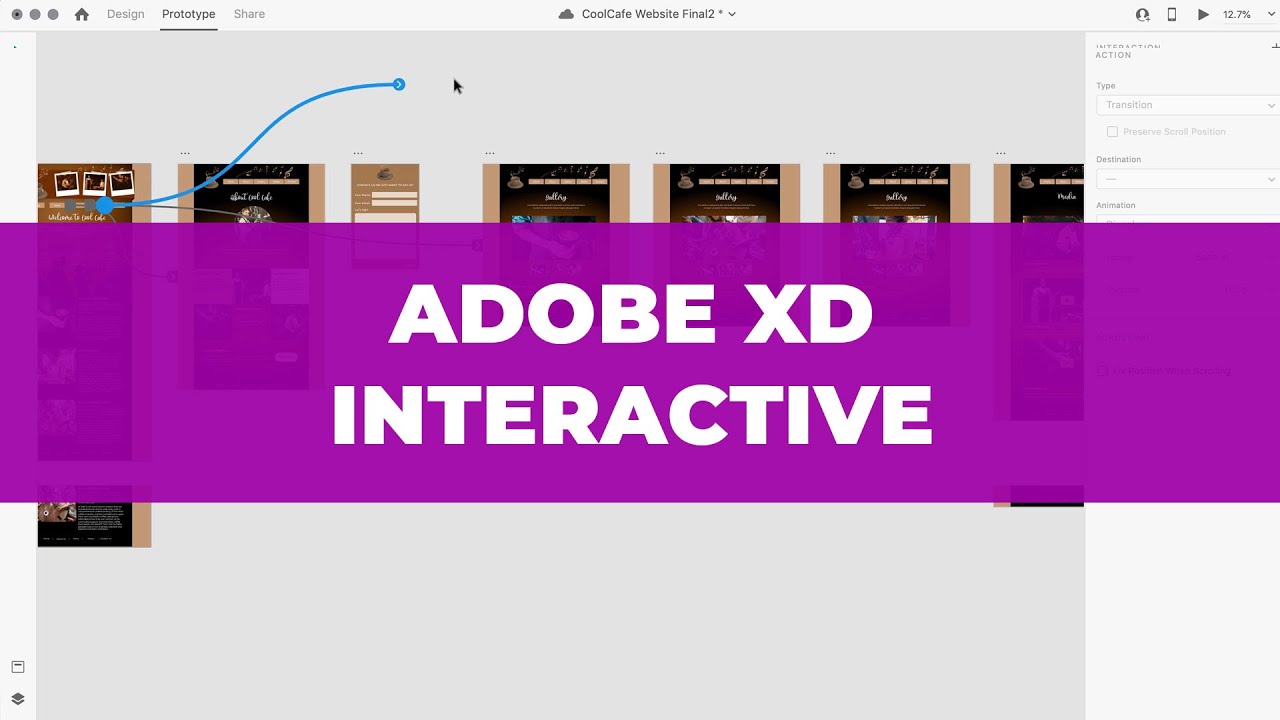The image size is (1280, 720).
Task: Open the Destination dropdown
Action: point(1187,179)
